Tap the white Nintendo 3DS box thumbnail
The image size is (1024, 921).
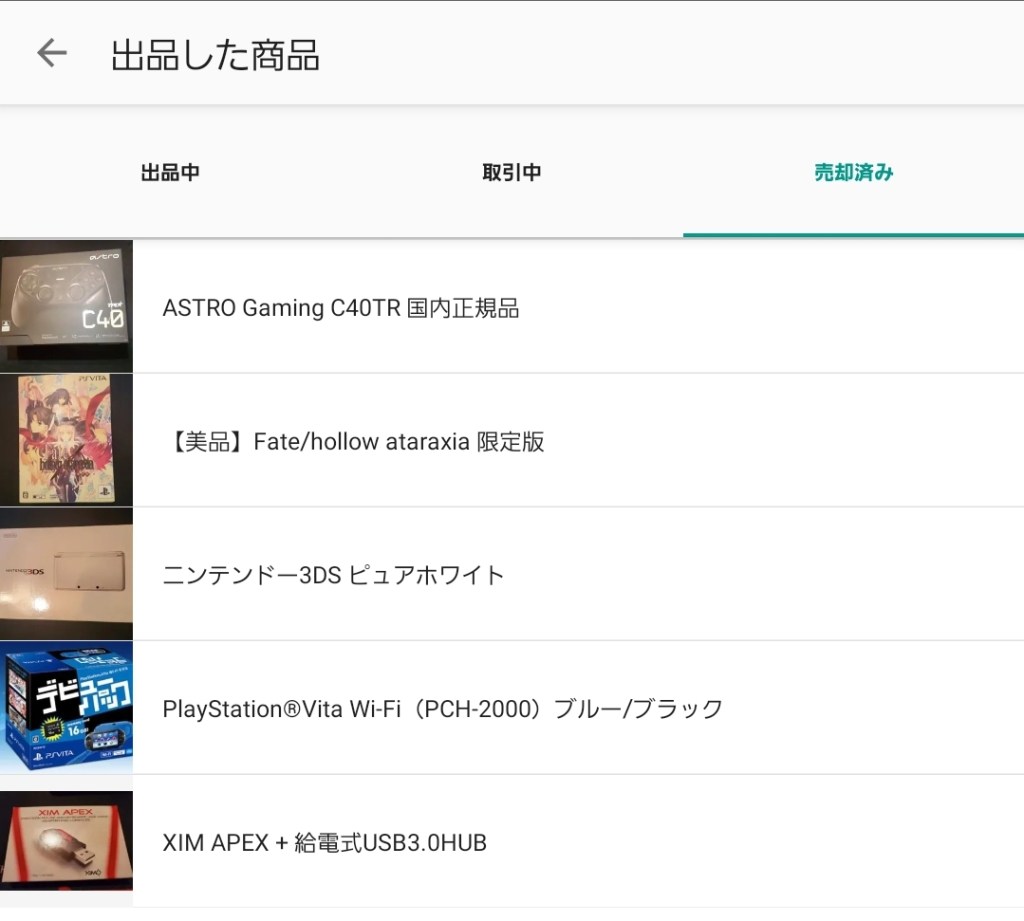tap(66, 574)
